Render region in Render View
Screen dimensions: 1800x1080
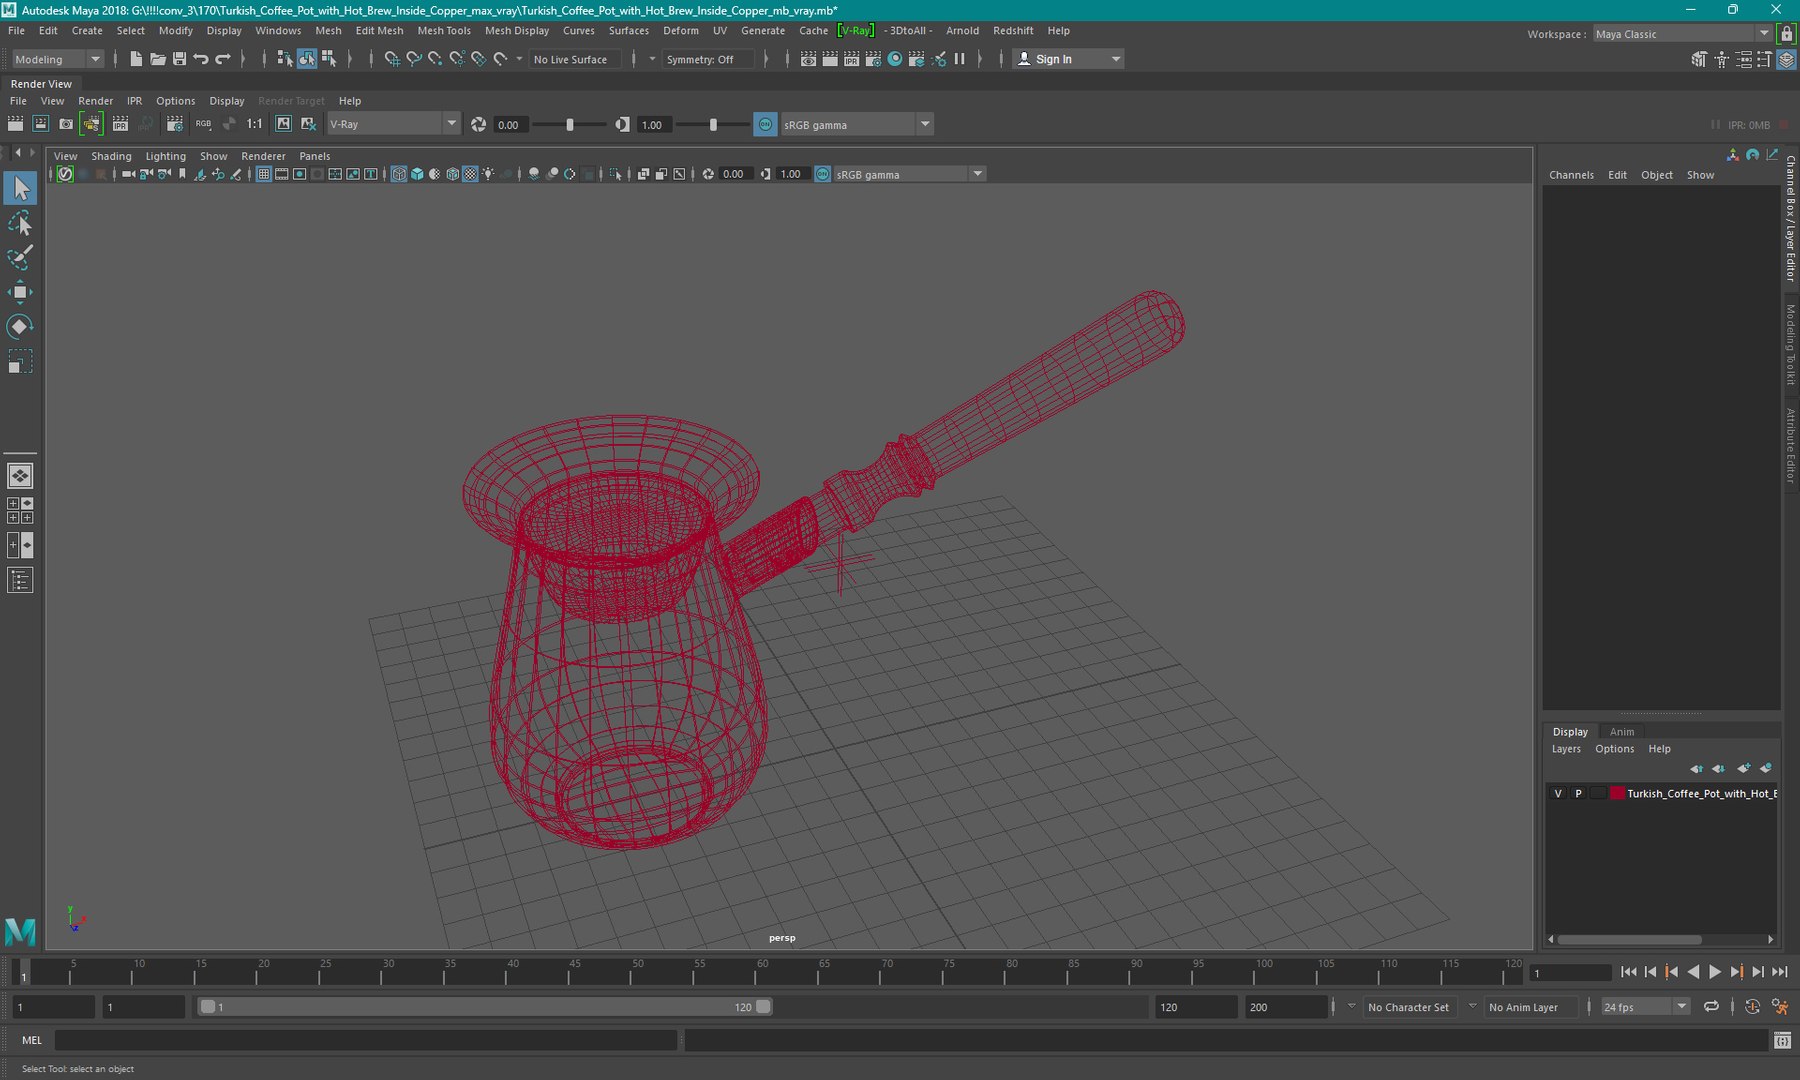click(x=41, y=124)
